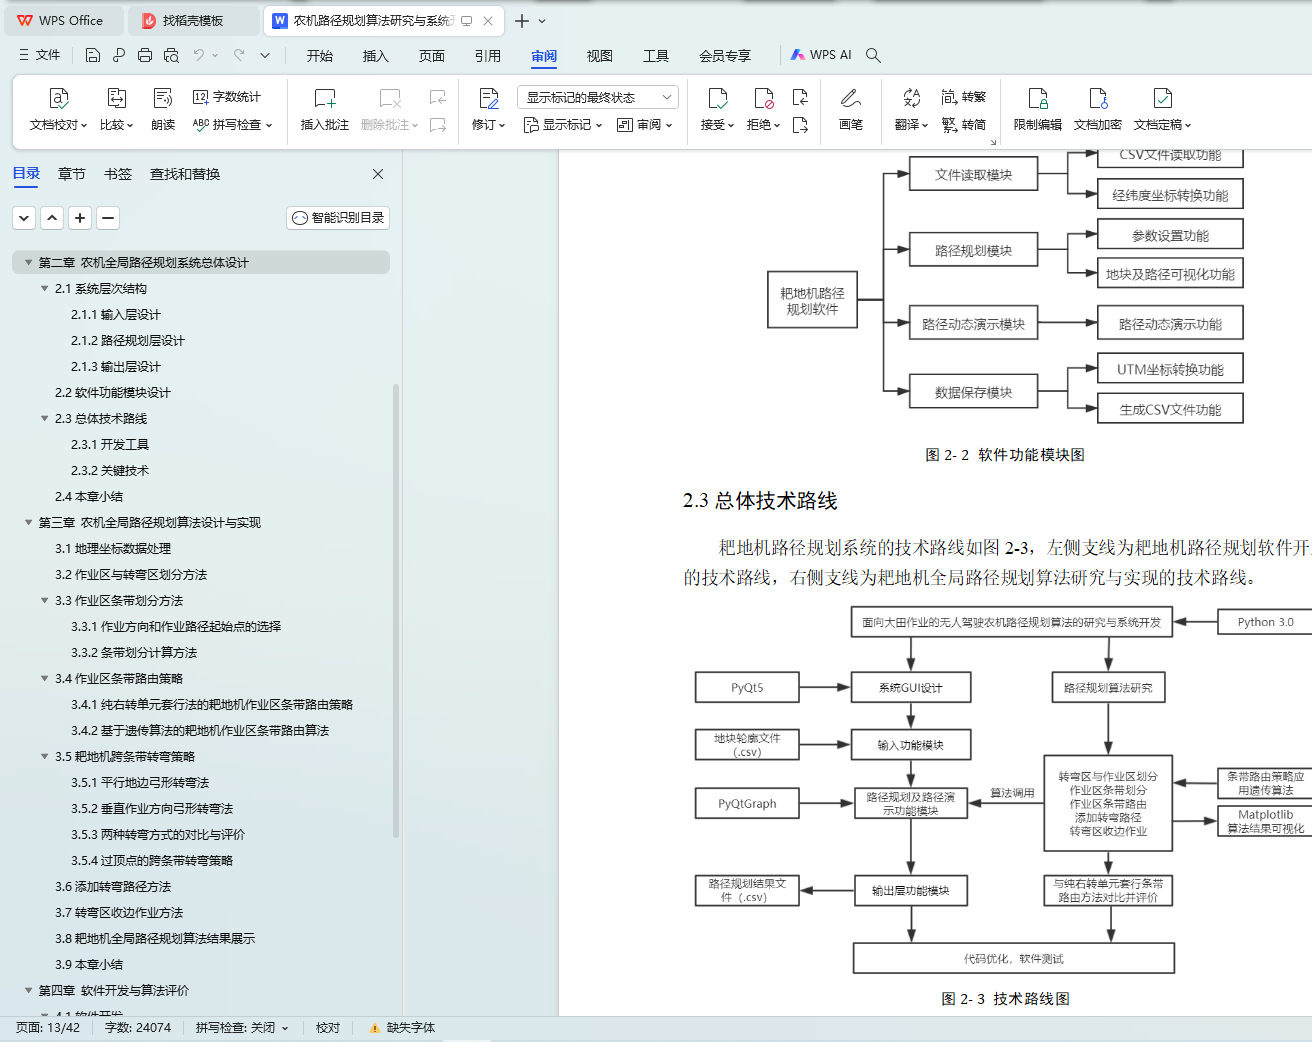This screenshot has height=1042, width=1312.
Task: Switch to the 插入 ribbon tab
Action: click(x=376, y=56)
